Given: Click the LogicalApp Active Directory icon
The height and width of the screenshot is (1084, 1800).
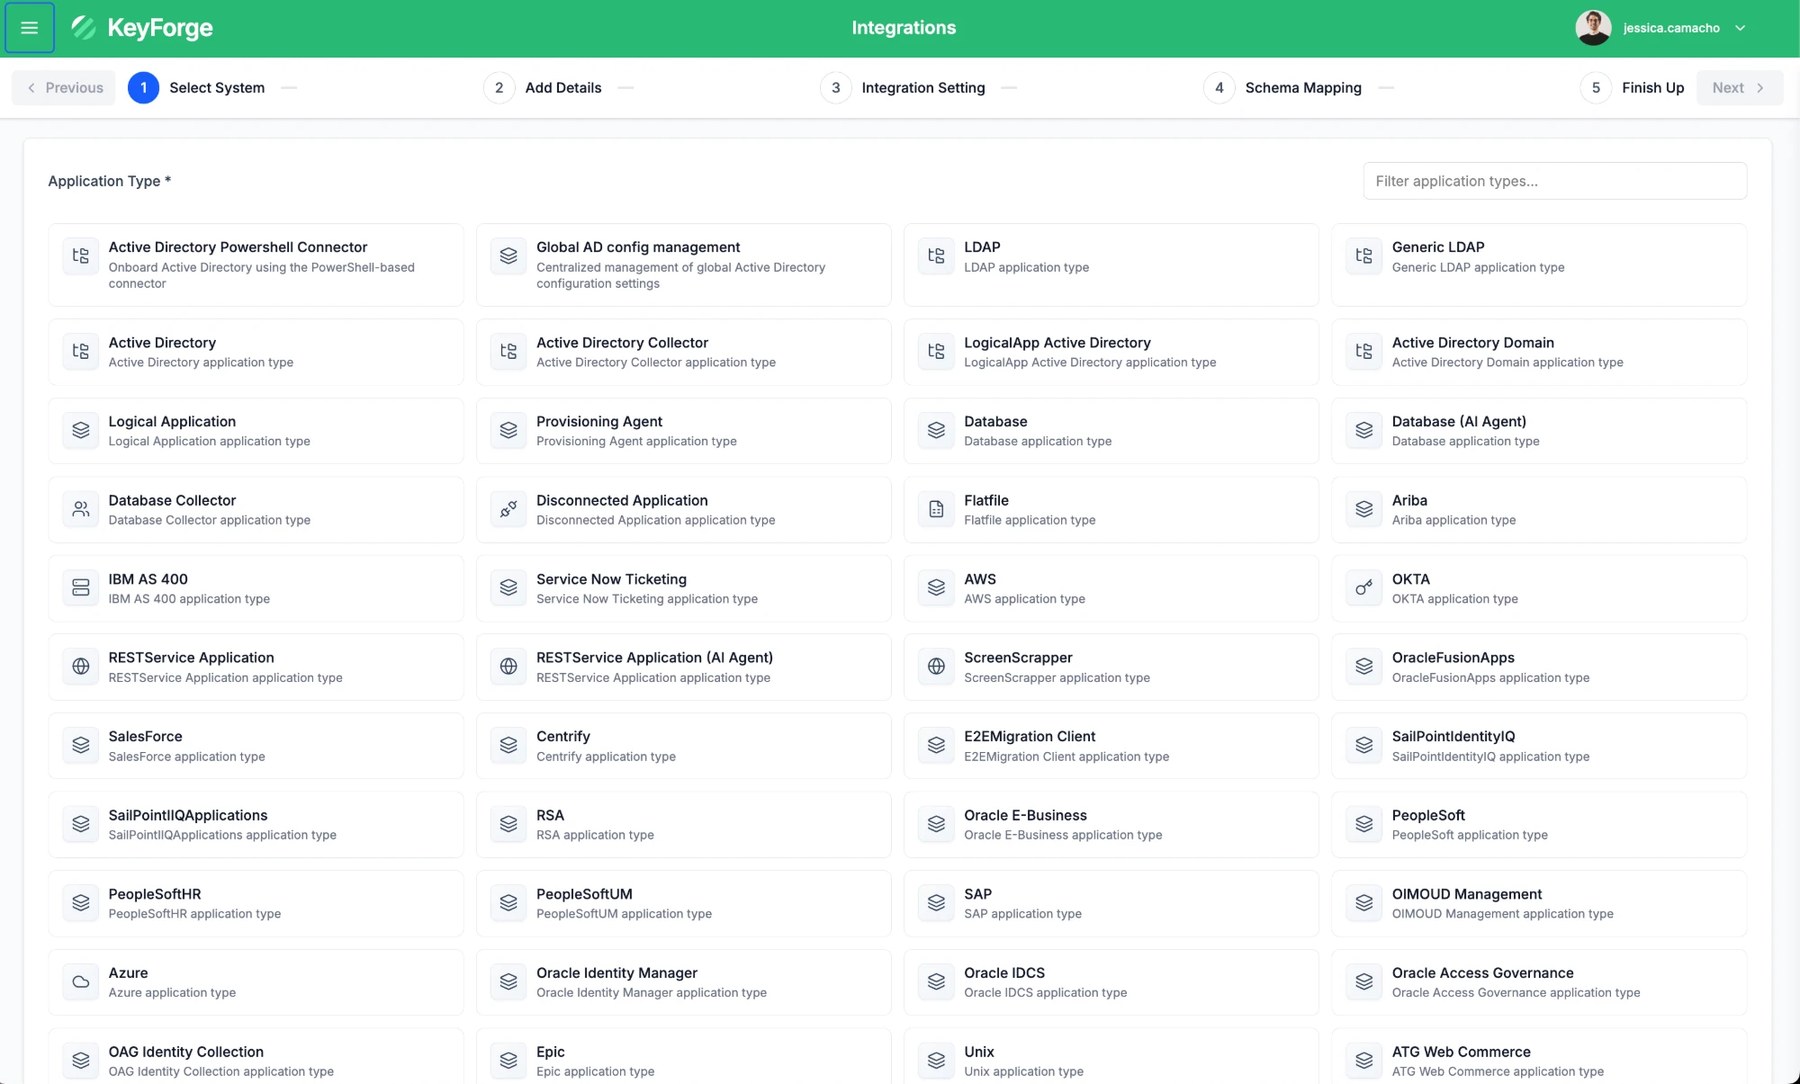Looking at the screenshot, I should coord(936,352).
